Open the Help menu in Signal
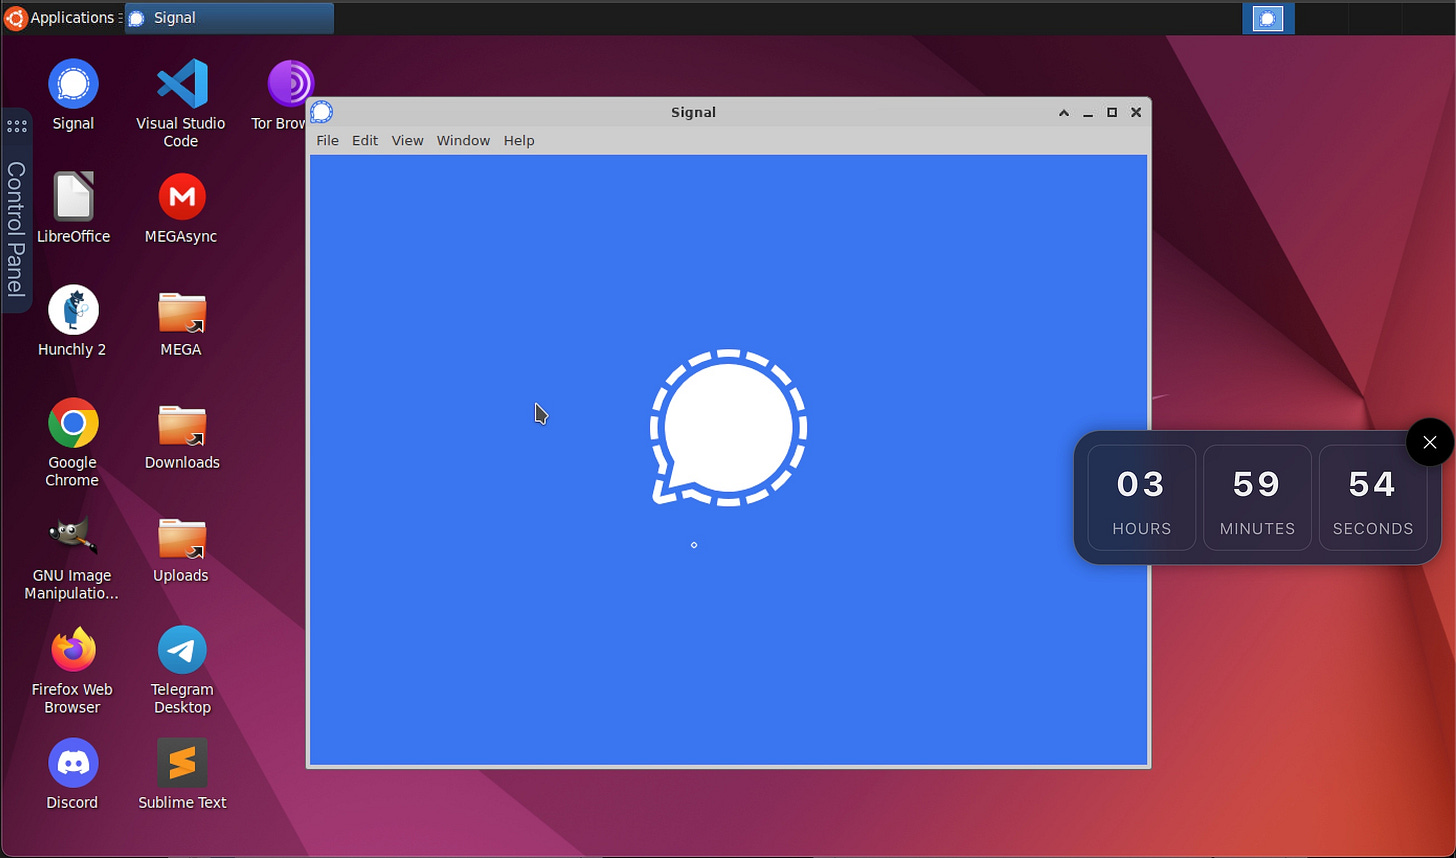1456x858 pixels. coord(519,140)
